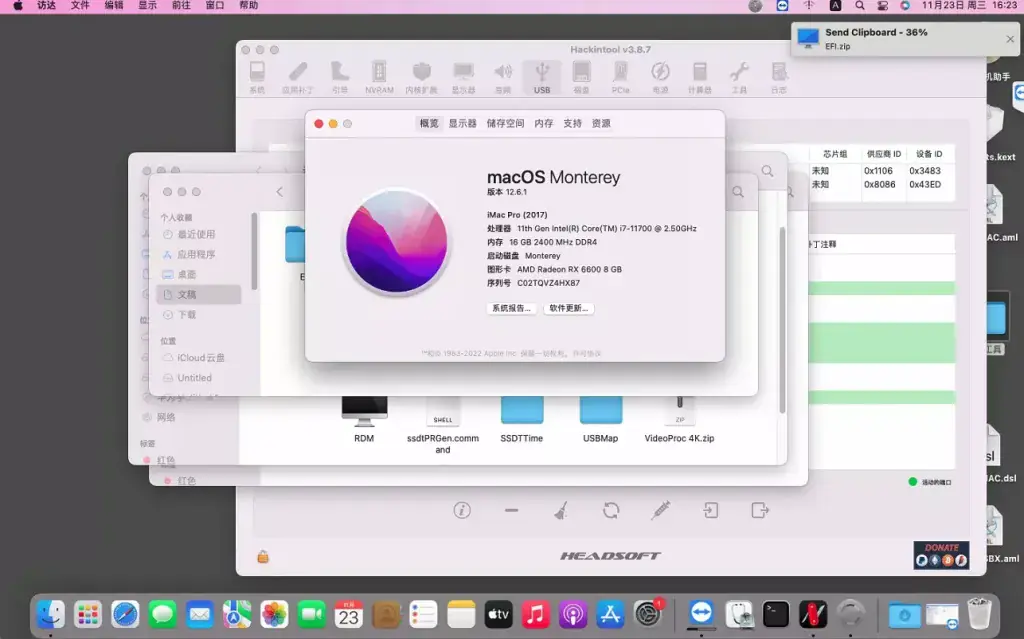Click the Finder window vertical scrollbar
Screen dimensions: 1024x639
tap(782, 320)
